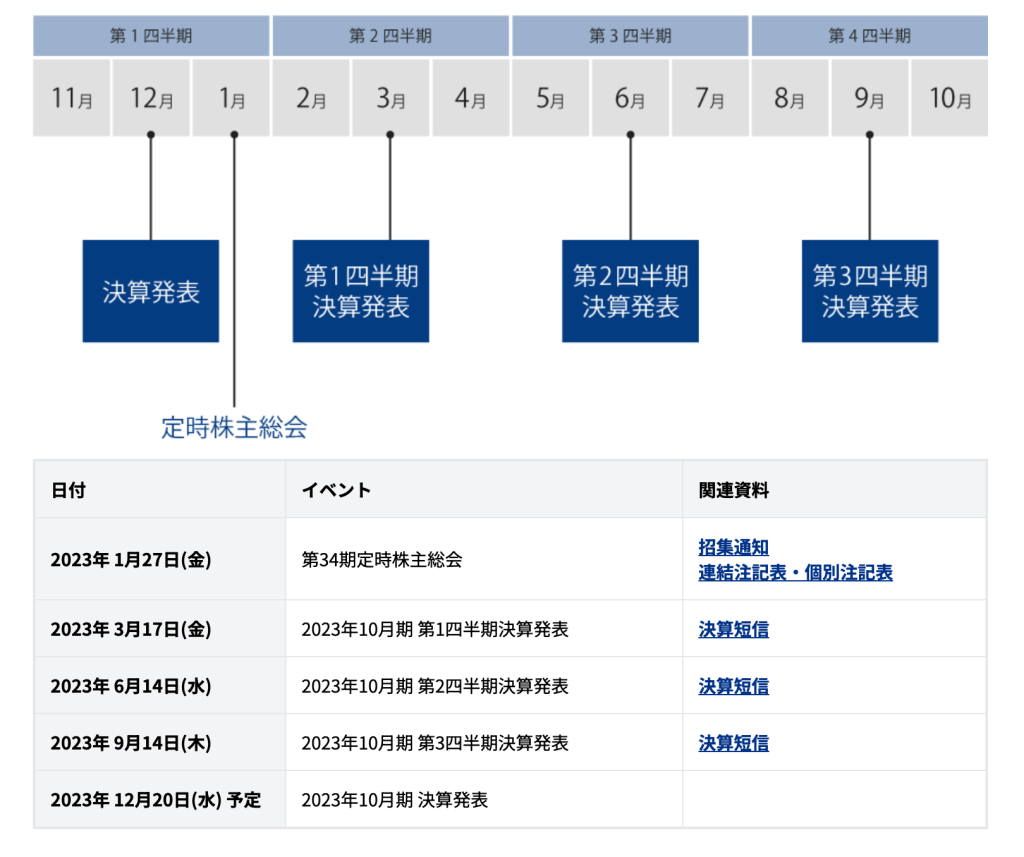
Task: Select the 4月 month cell
Action: coord(470,98)
